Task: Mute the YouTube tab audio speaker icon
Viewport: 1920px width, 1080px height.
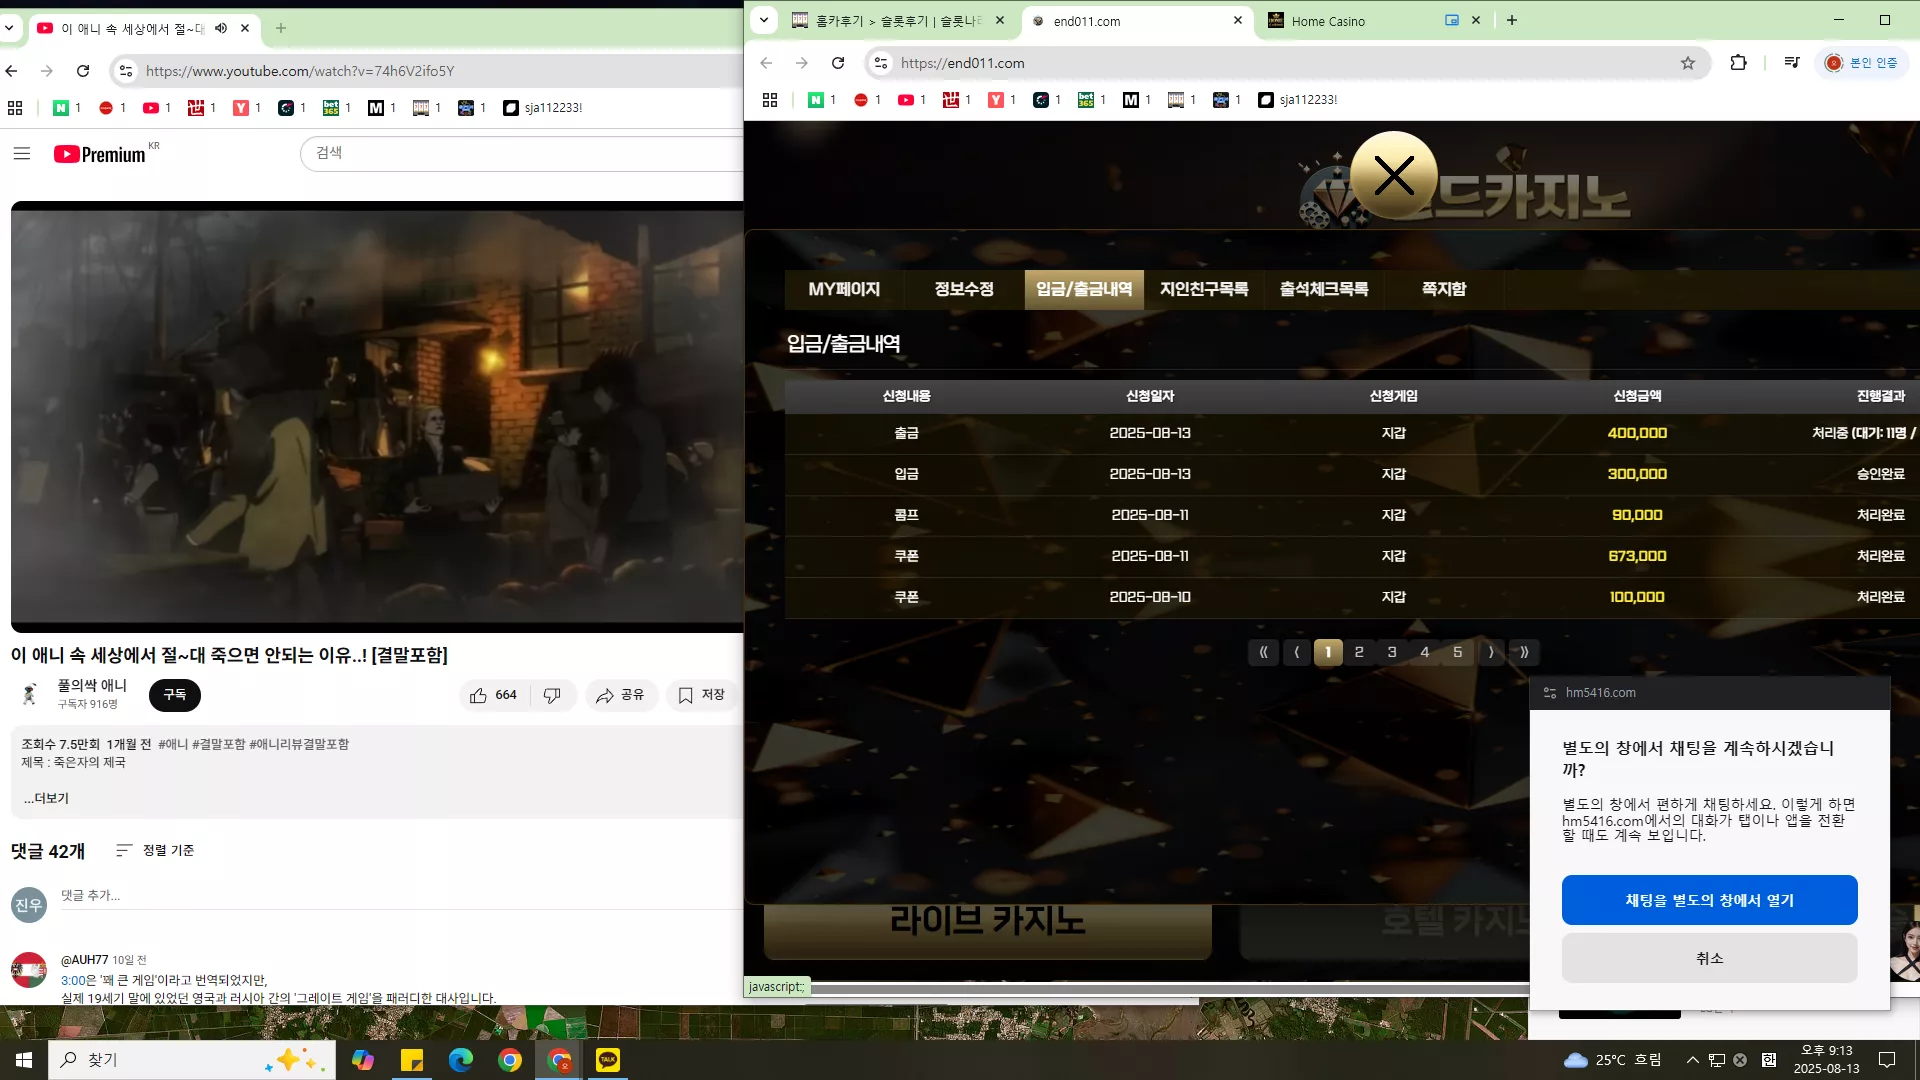Action: 221,28
